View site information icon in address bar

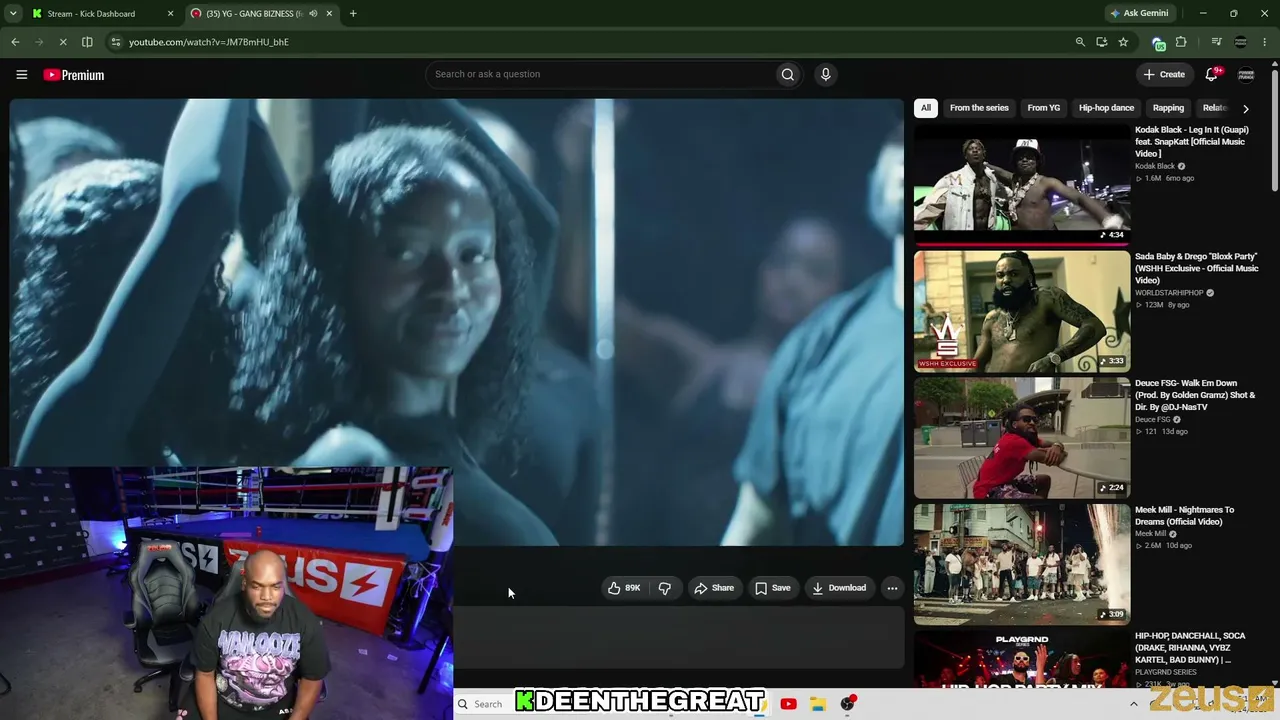[x=116, y=42]
